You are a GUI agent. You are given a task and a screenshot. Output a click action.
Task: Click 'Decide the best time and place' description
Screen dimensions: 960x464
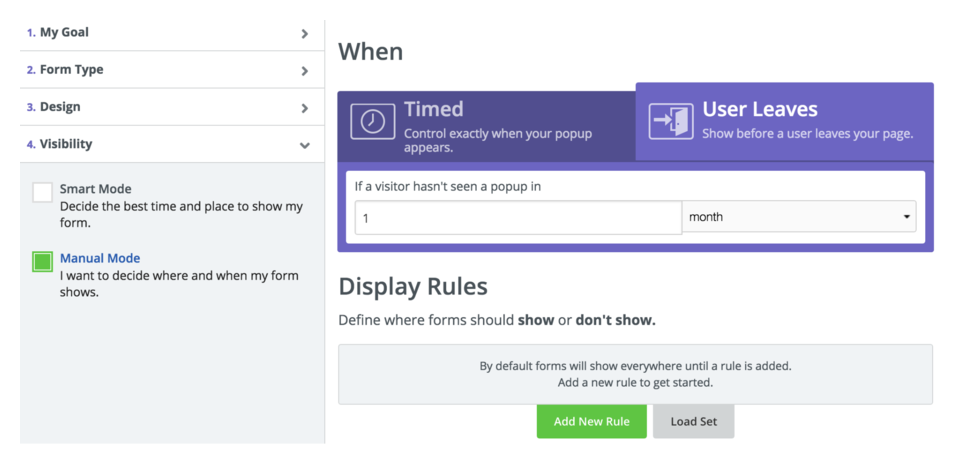181,215
